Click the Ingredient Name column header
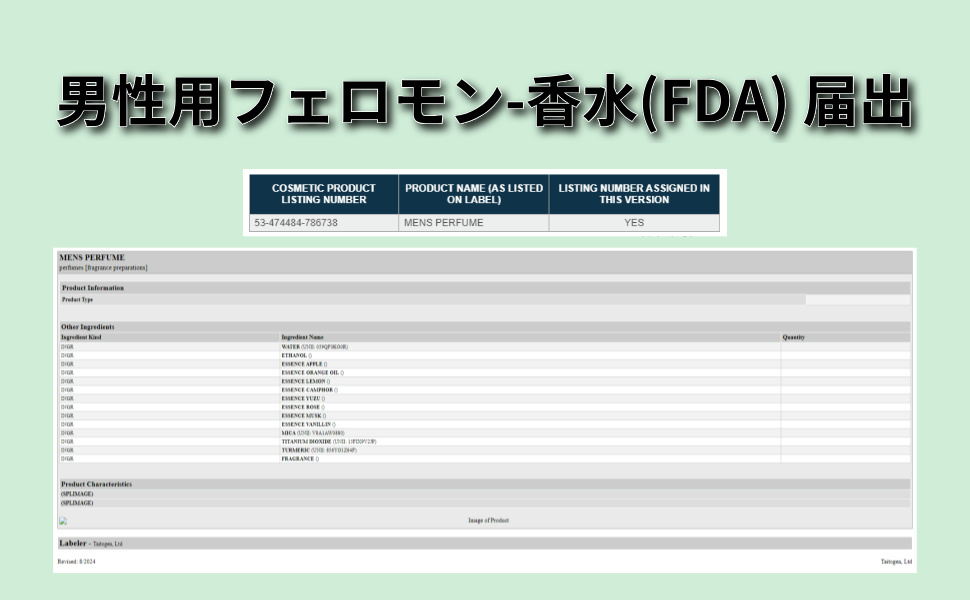 [303, 337]
